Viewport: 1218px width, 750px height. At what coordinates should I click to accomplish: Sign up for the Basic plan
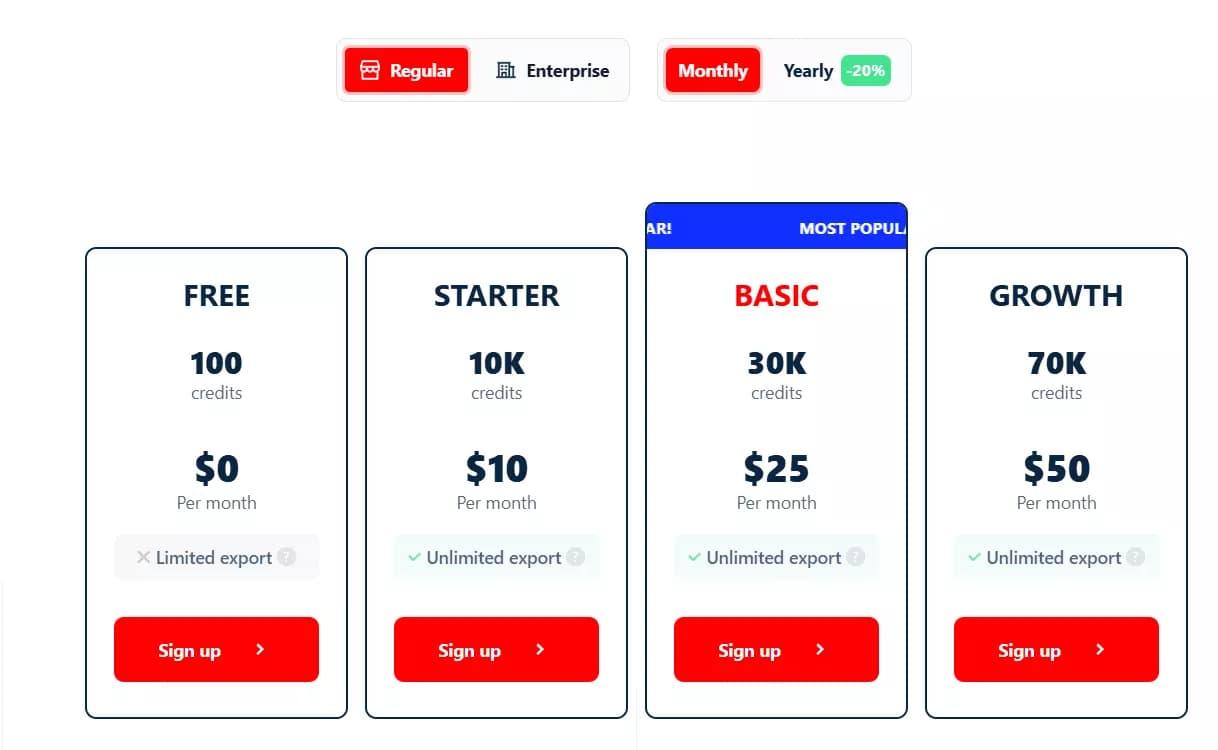pyautogui.click(x=776, y=649)
